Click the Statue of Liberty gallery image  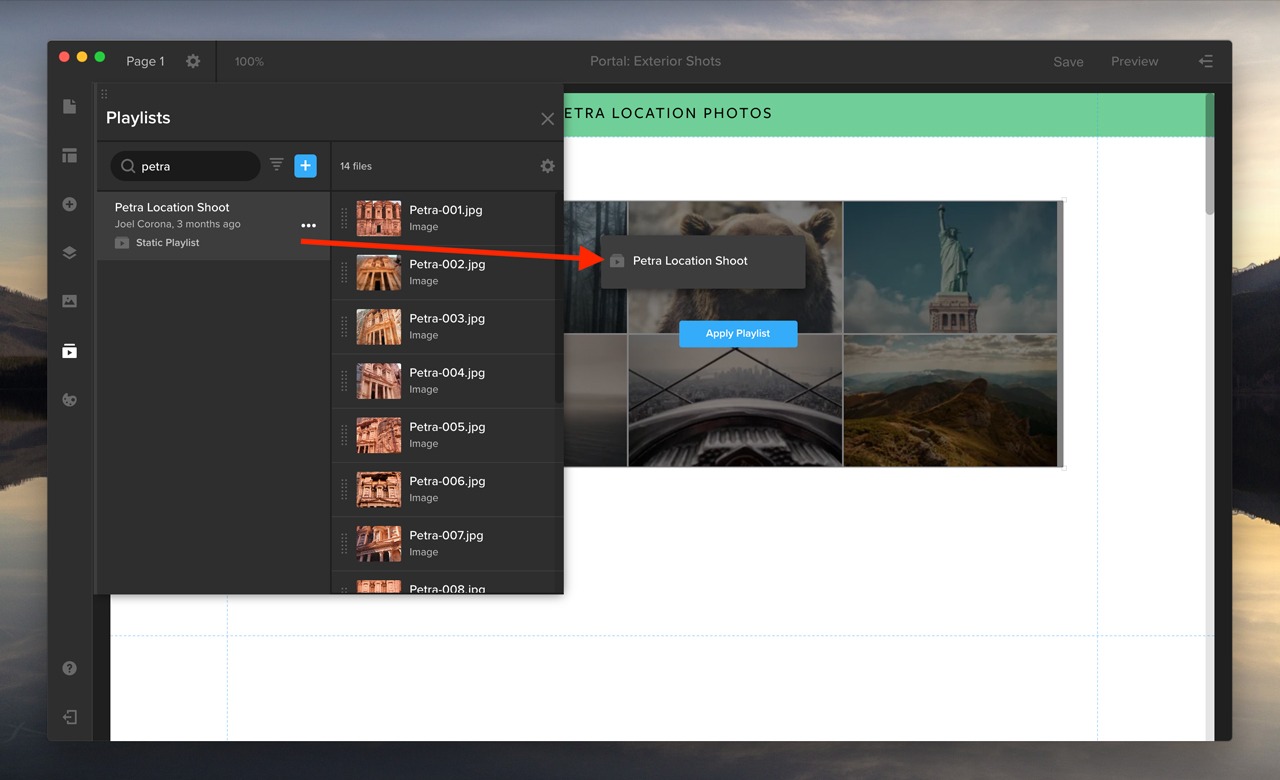[x=950, y=267]
